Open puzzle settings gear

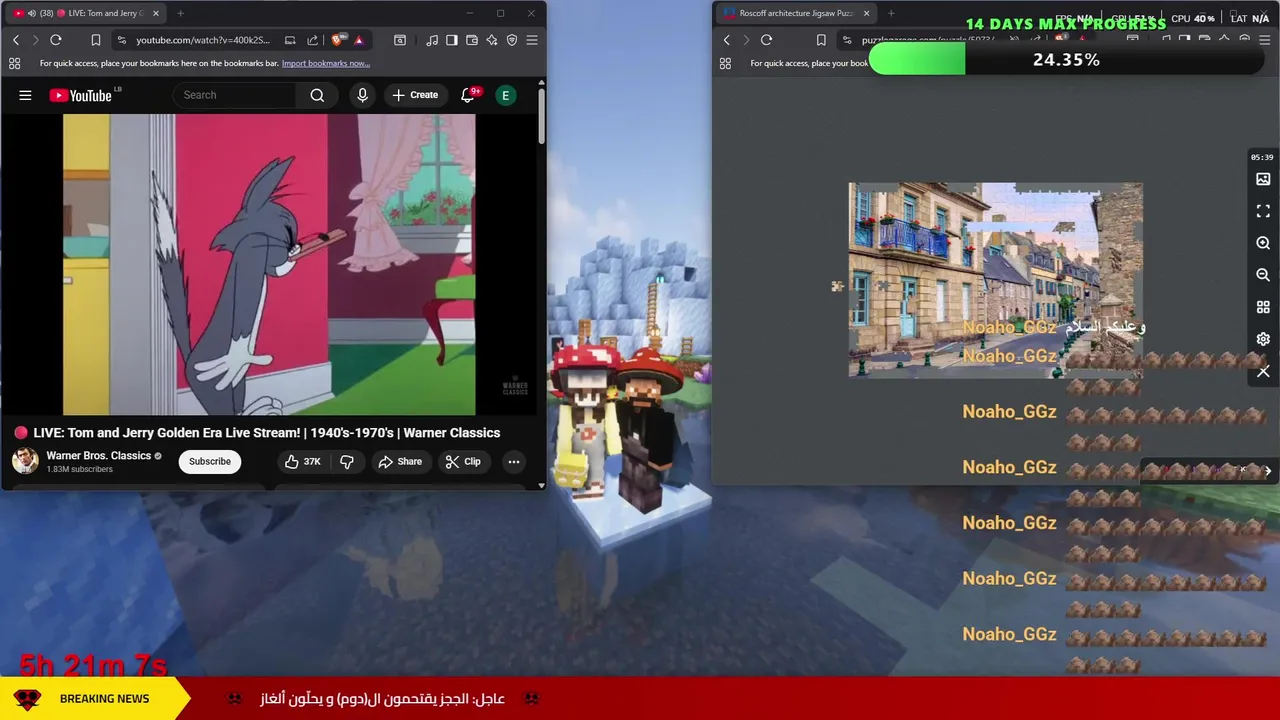click(x=1263, y=339)
